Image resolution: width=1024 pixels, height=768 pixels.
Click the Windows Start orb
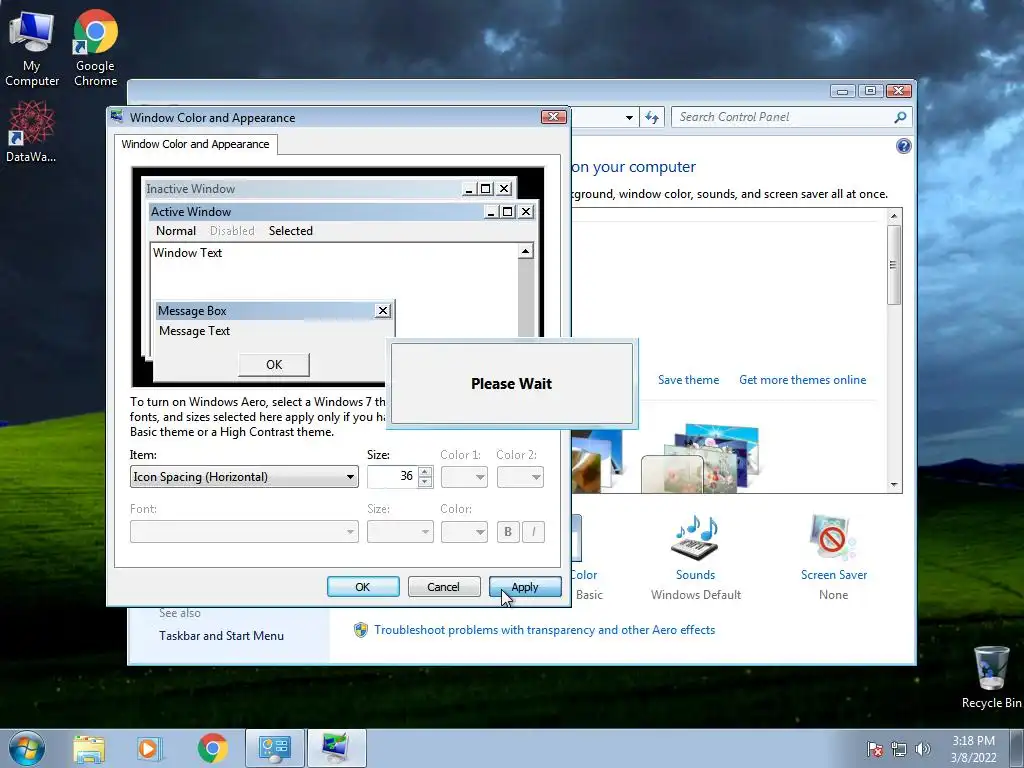pyautogui.click(x=27, y=748)
